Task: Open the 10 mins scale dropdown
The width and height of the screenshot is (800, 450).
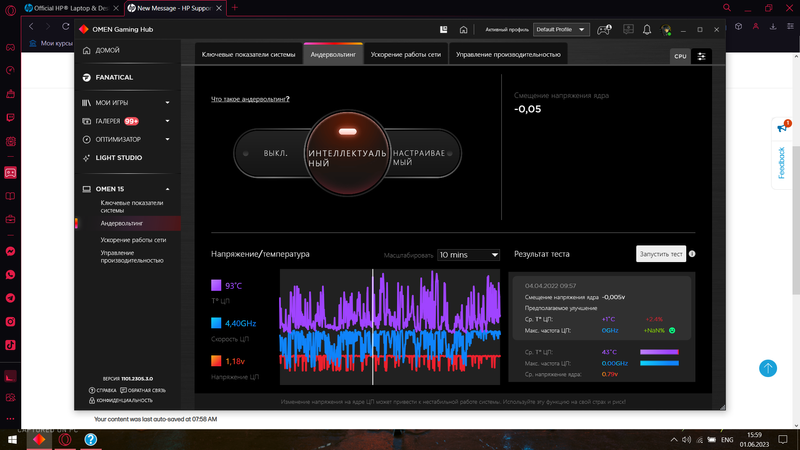Action: click(468, 255)
